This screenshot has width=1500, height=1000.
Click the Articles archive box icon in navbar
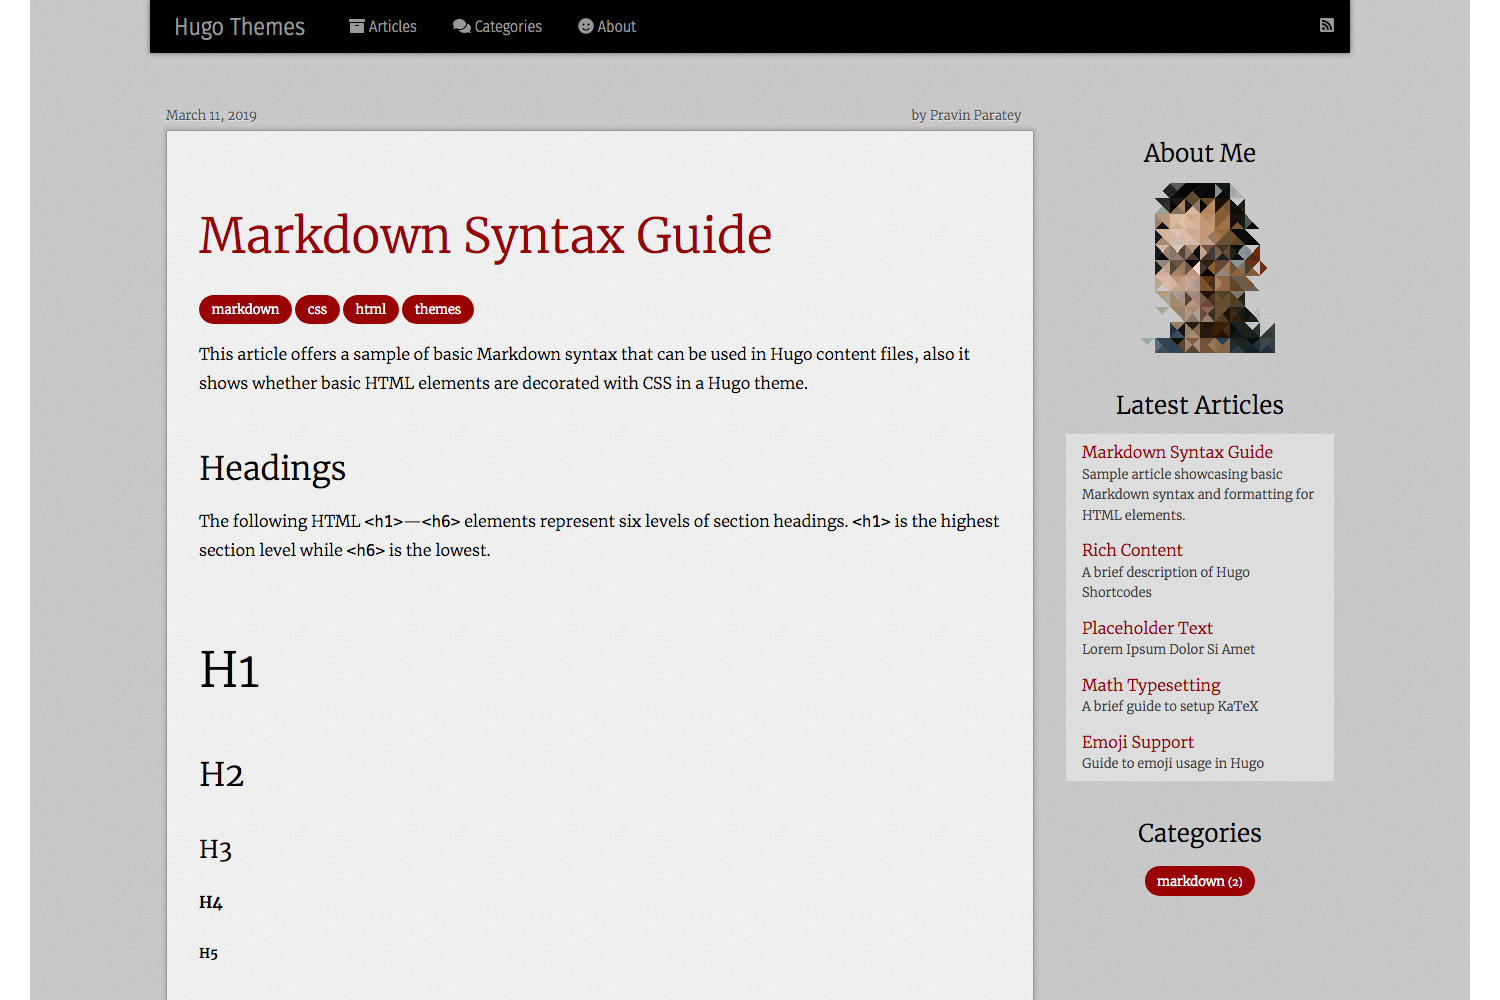coord(356,26)
